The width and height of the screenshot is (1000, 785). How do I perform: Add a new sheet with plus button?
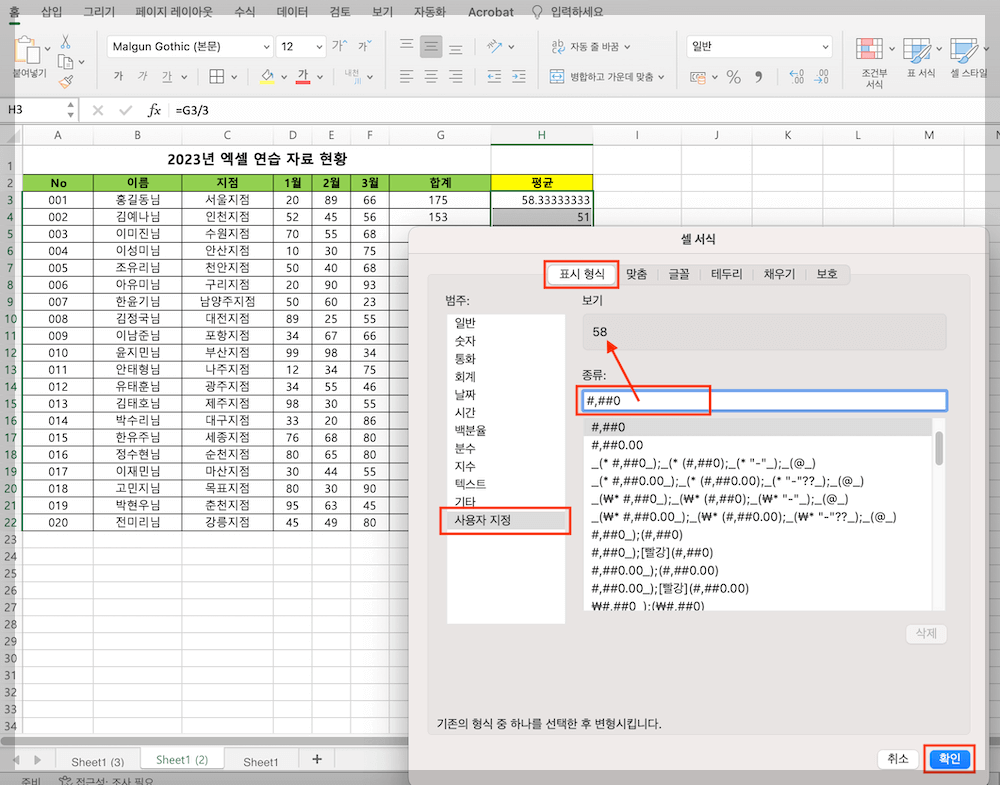click(317, 759)
